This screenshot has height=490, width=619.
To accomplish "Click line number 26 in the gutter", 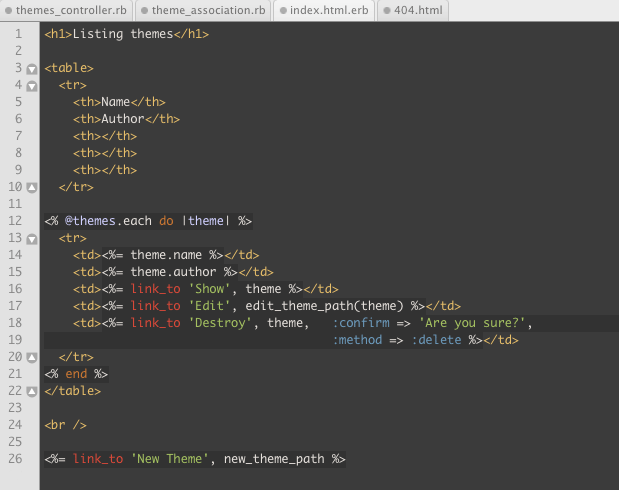I will tap(15, 459).
